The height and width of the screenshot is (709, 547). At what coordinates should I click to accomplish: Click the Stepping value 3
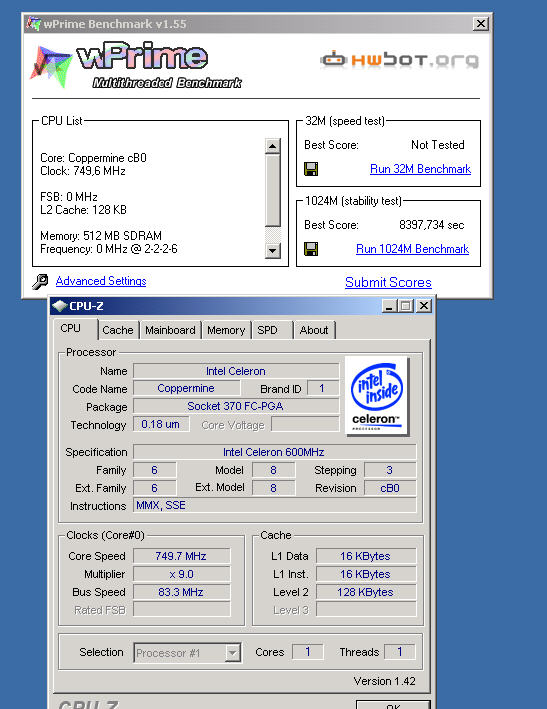point(390,470)
